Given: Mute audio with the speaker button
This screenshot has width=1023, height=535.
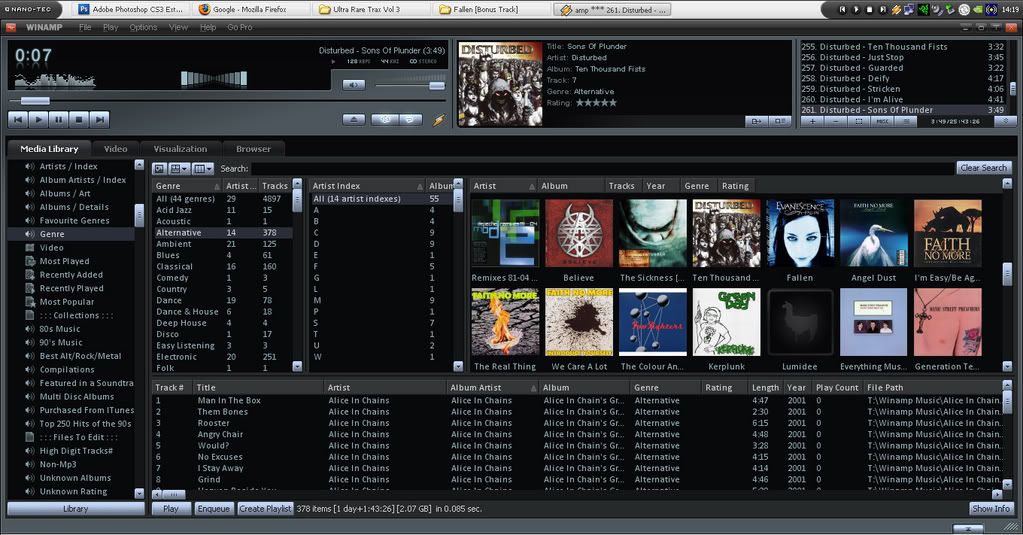Looking at the screenshot, I should point(354,85).
